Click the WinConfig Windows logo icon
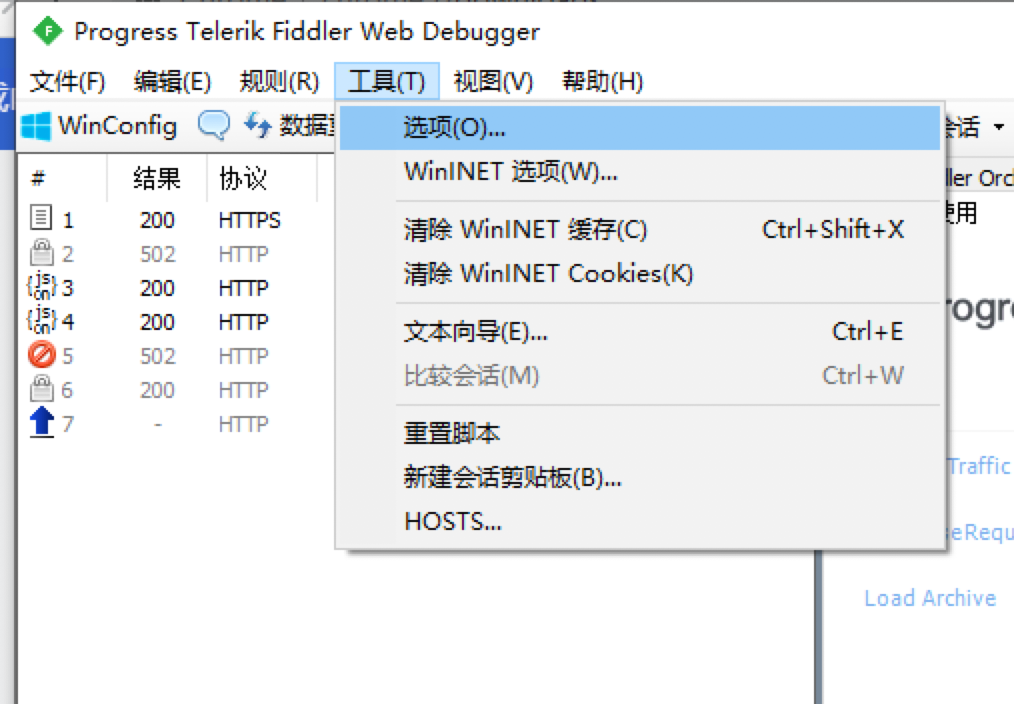The image size is (1014, 704). [36, 126]
